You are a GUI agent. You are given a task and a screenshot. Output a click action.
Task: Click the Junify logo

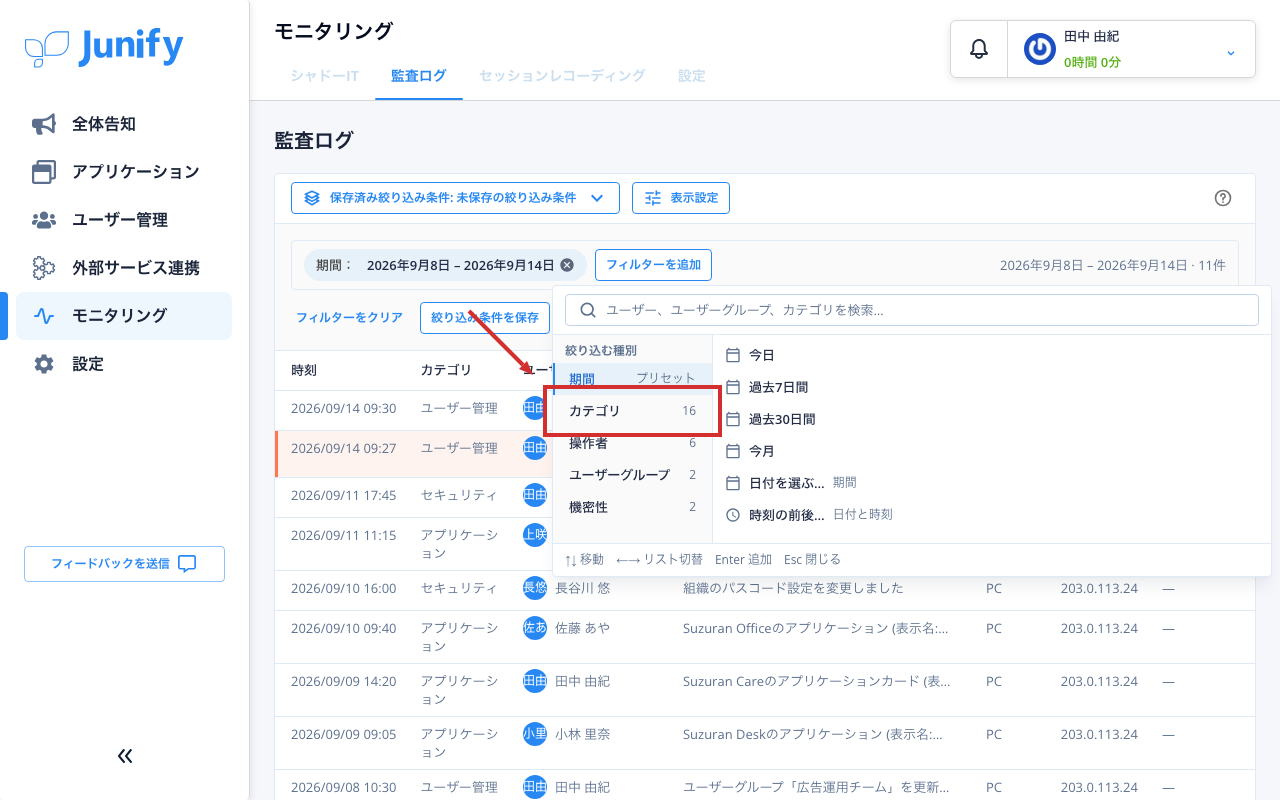click(x=104, y=47)
